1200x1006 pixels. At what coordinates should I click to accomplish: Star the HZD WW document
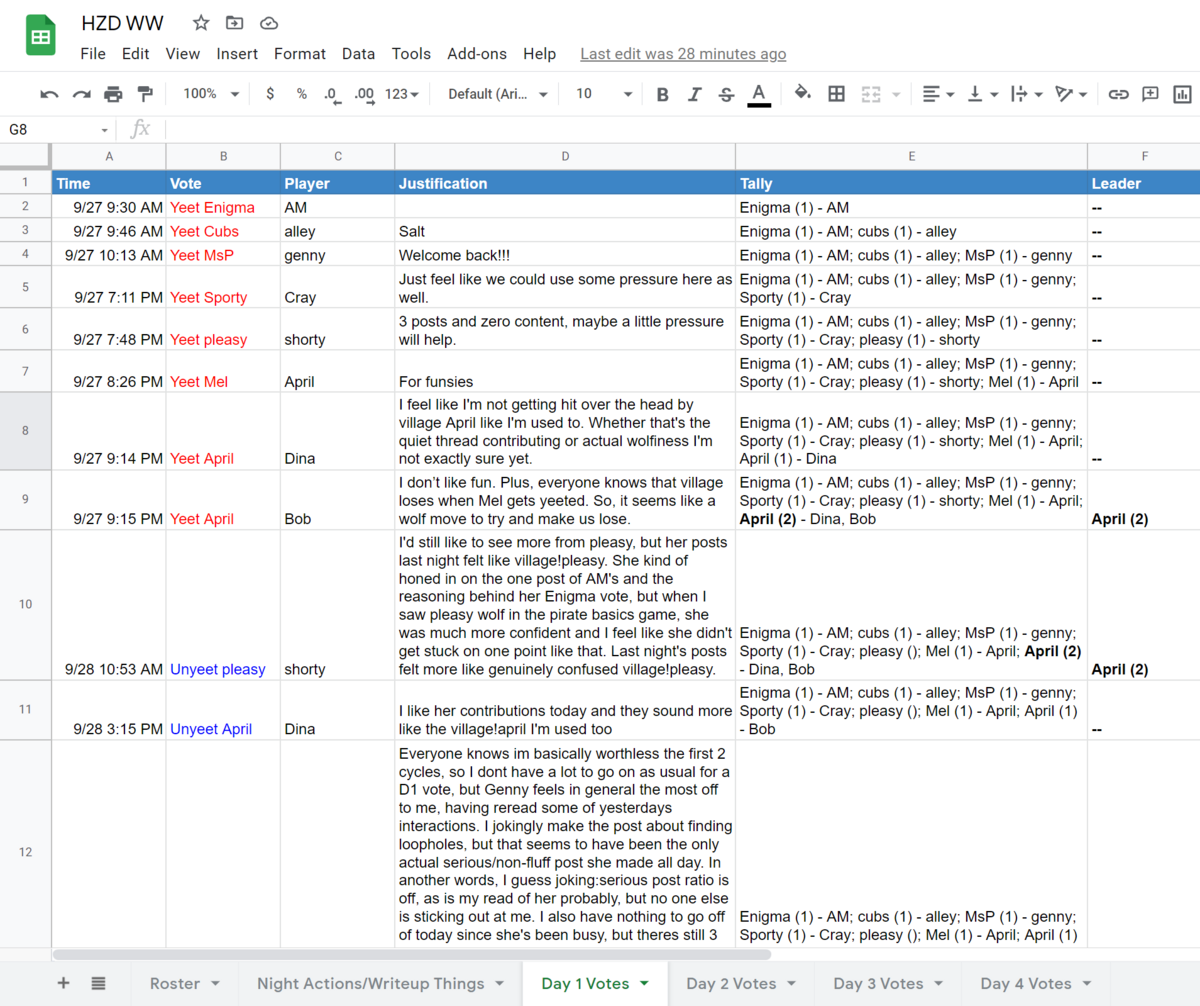point(201,23)
